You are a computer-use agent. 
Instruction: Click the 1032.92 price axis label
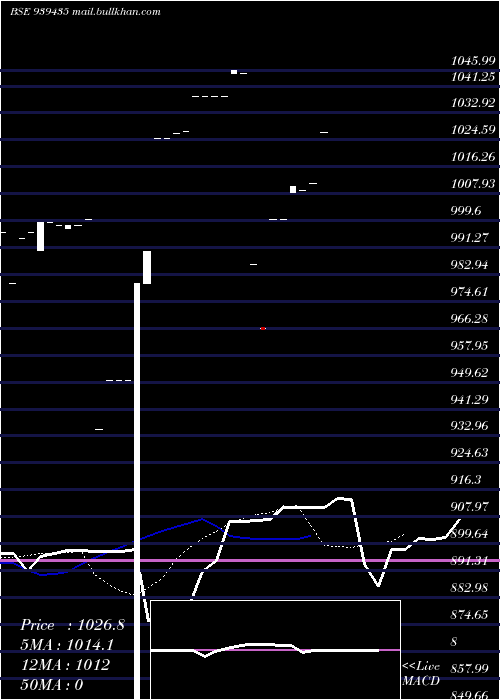(x=473, y=103)
